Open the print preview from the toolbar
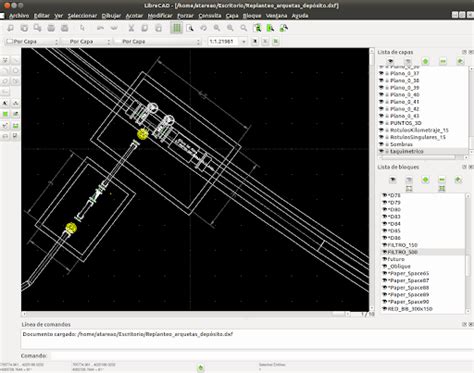The height and width of the screenshot is (373, 474). tap(65, 28)
